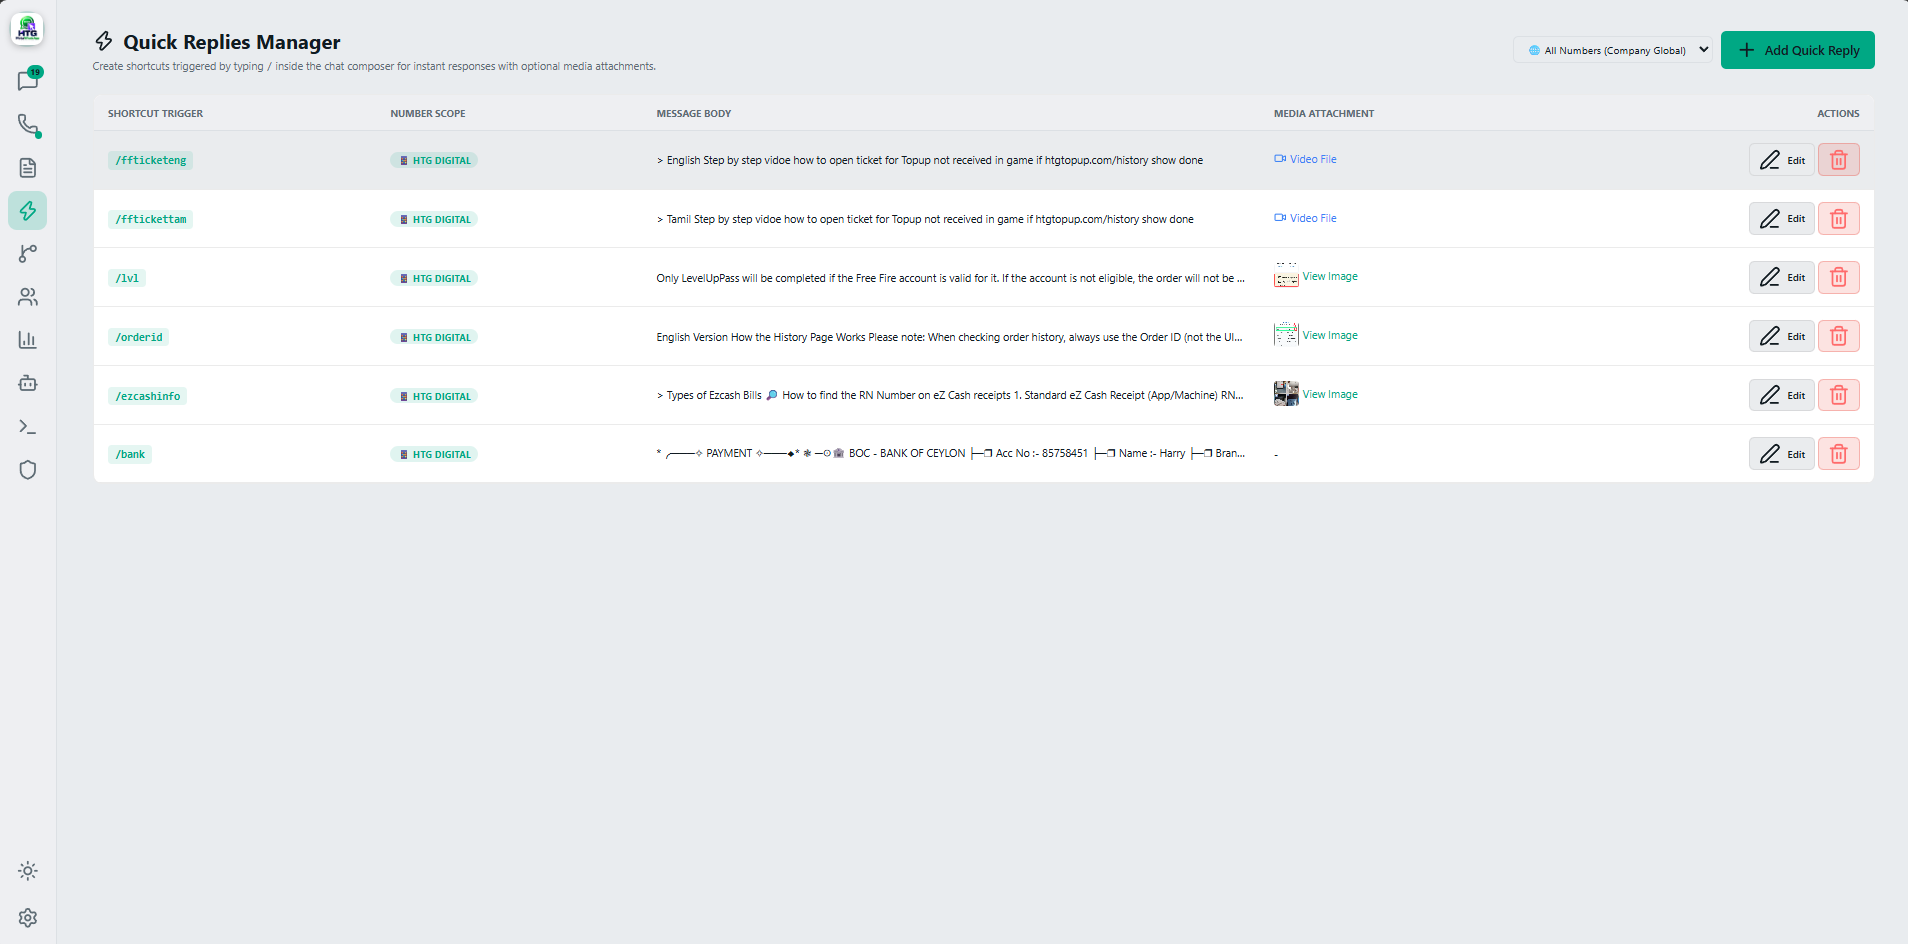Click the /ezcashinfo image thumbnail
The image size is (1908, 944).
click(1286, 394)
